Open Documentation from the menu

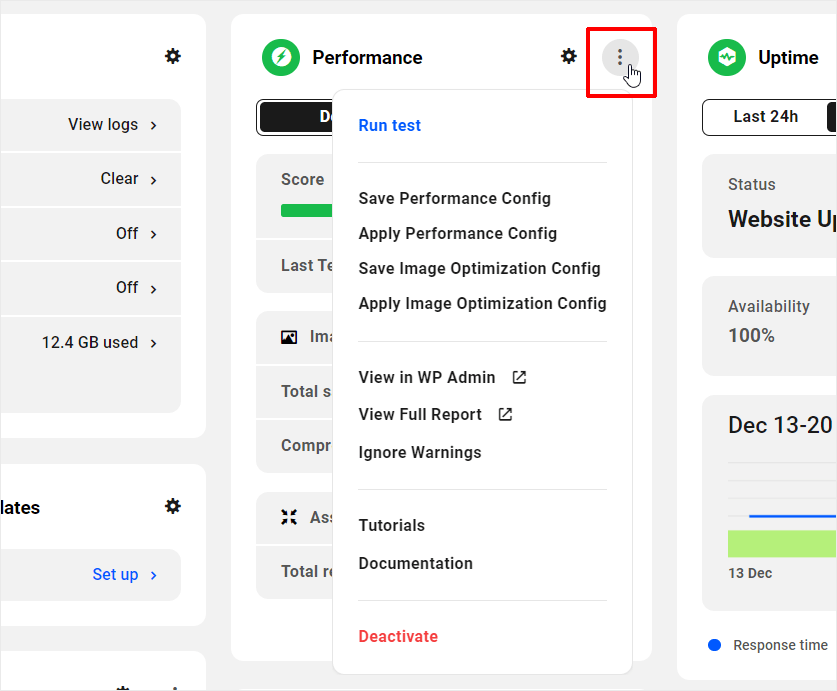[x=415, y=563]
